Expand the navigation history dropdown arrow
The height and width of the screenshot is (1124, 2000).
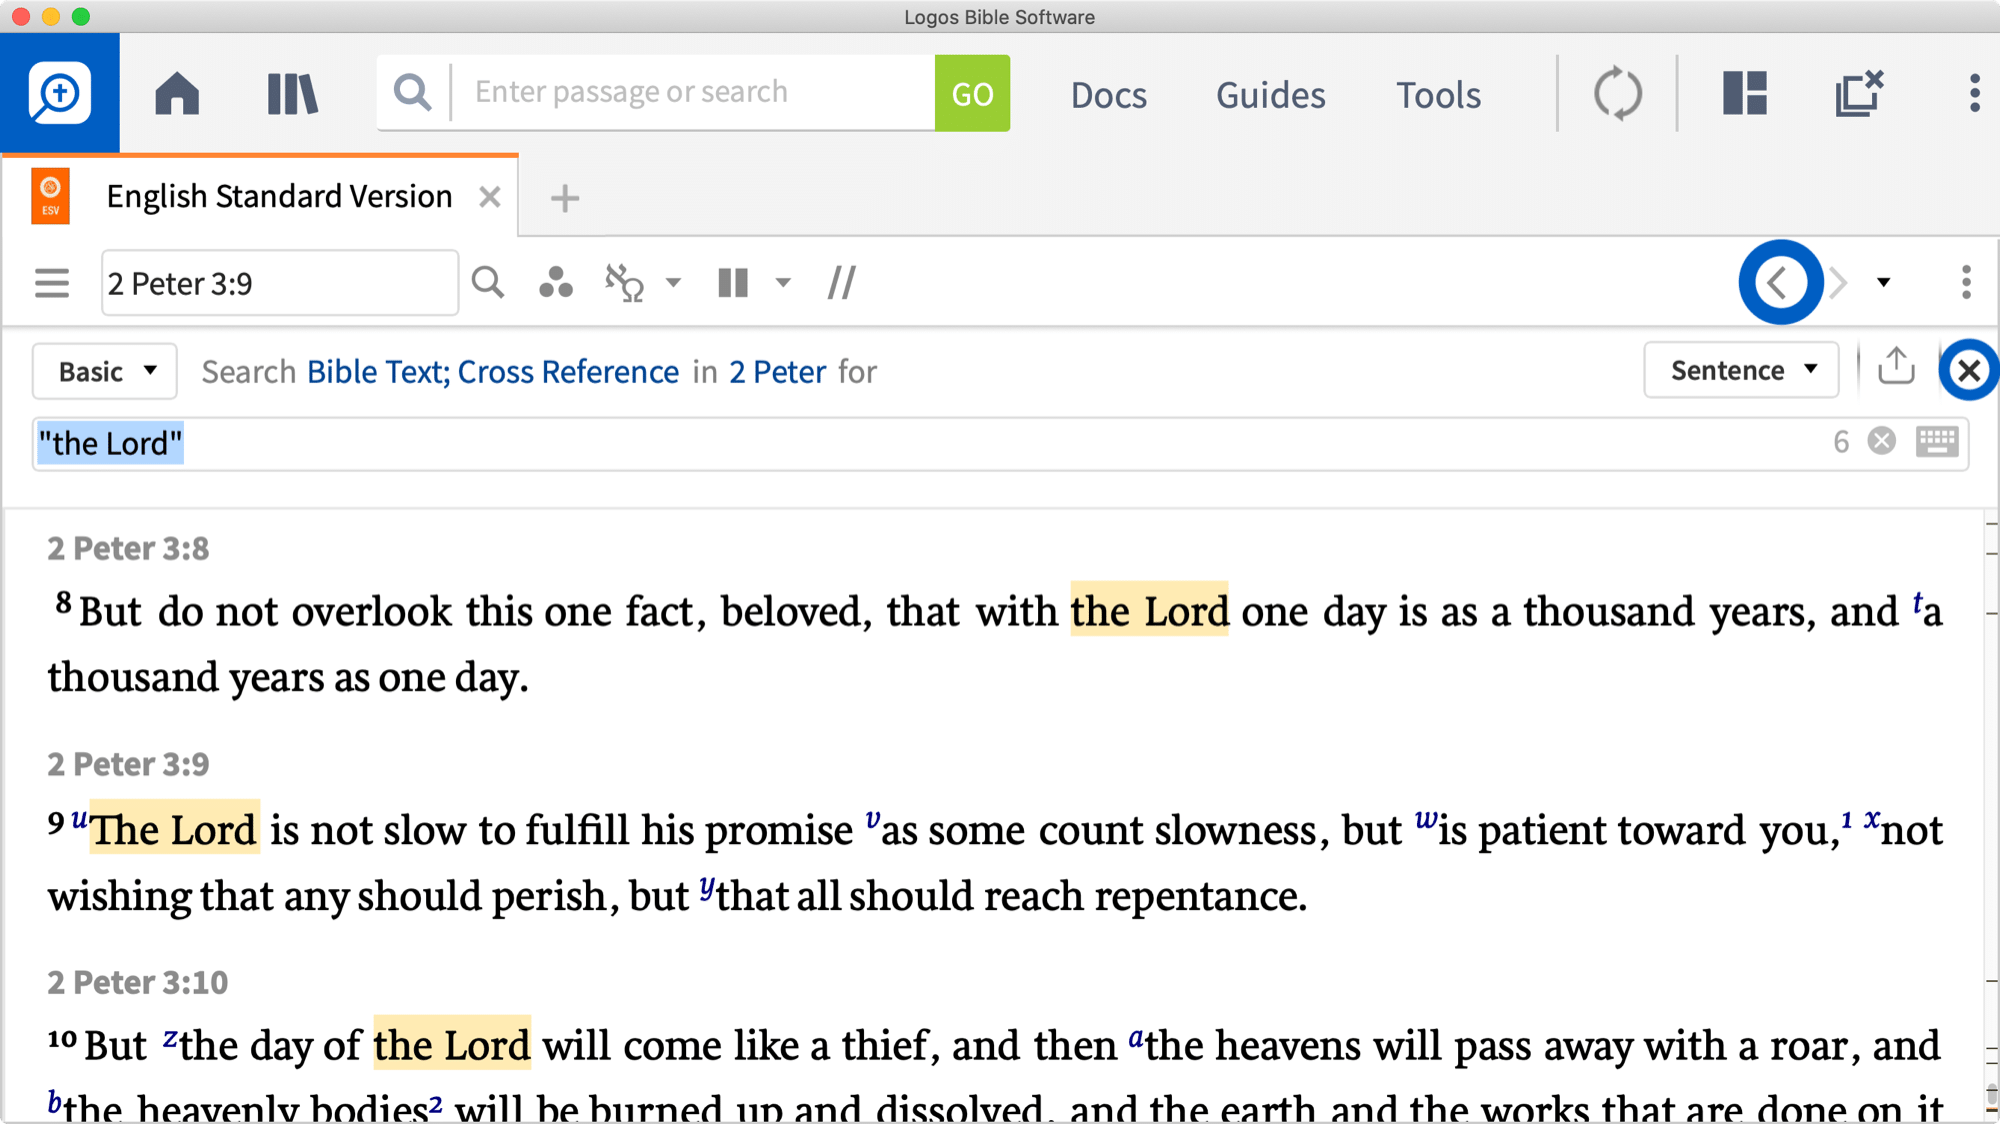(x=1884, y=283)
